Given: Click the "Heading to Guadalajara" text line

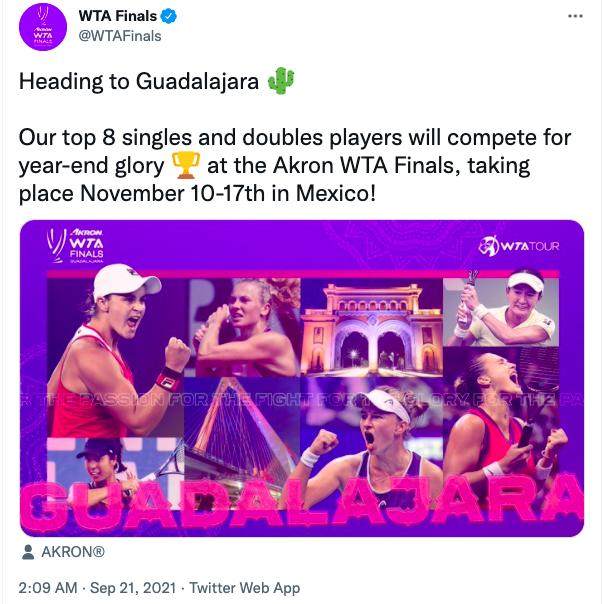Looking at the screenshot, I should tap(142, 82).
